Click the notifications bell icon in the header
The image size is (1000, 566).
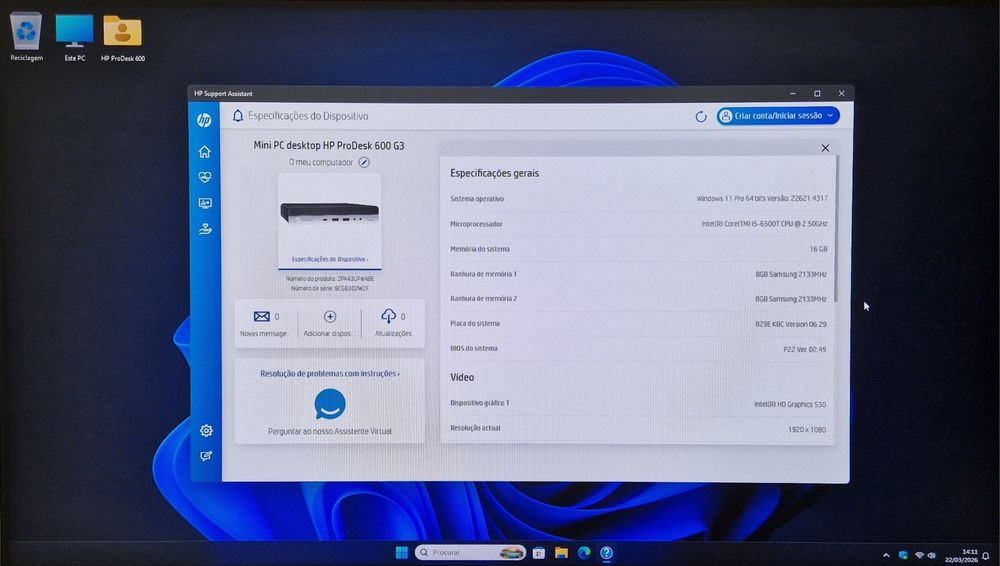[x=238, y=115]
